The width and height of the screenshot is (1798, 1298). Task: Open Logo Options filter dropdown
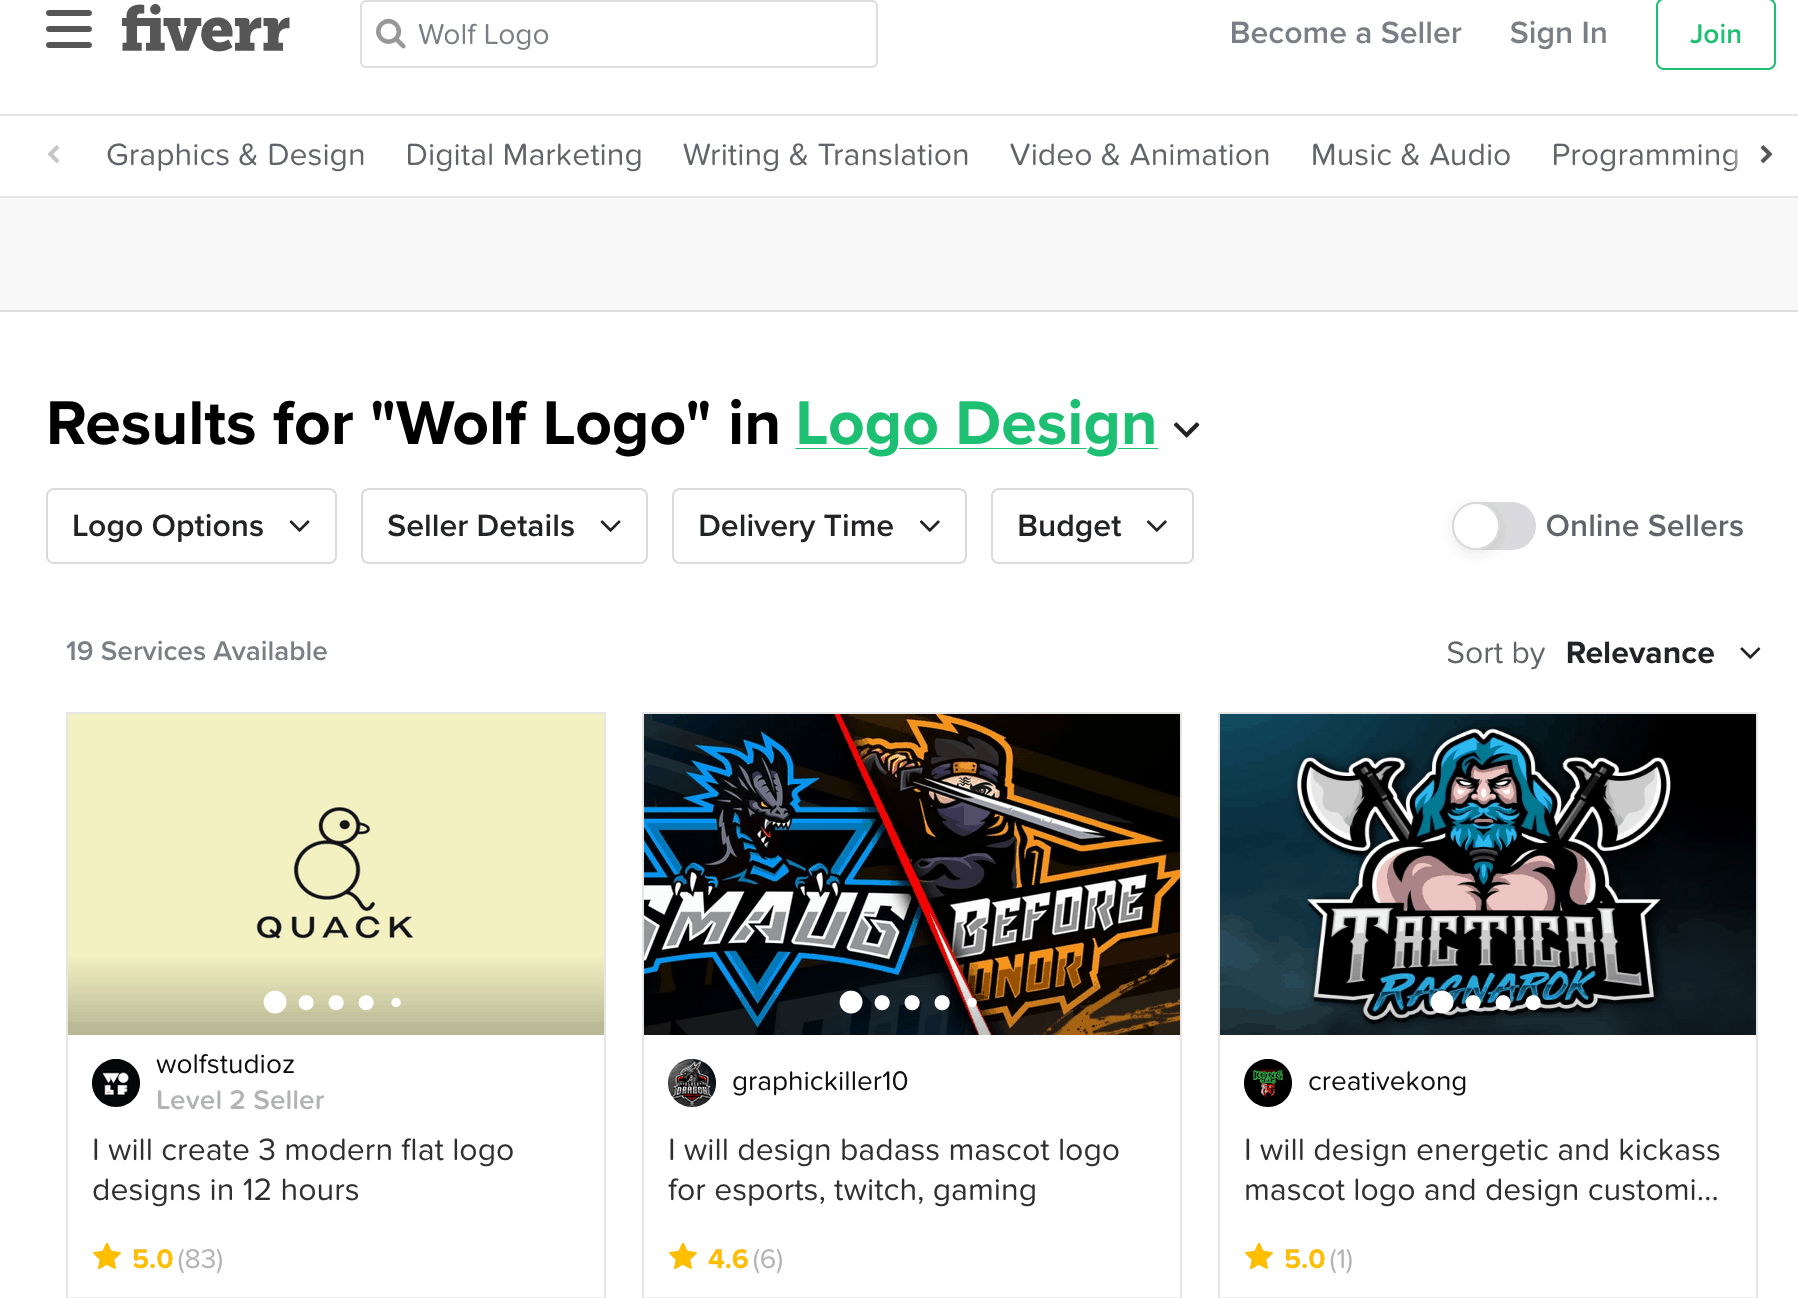pyautogui.click(x=191, y=526)
